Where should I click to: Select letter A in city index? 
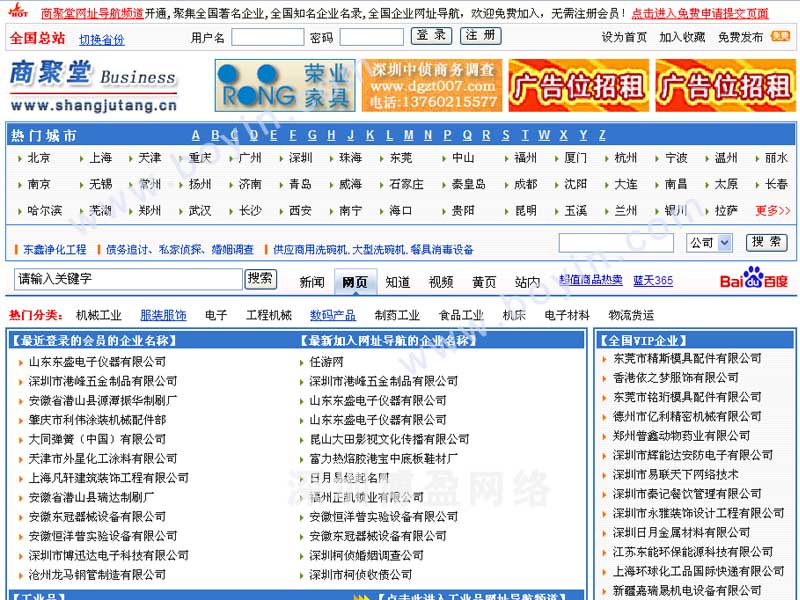(196, 135)
